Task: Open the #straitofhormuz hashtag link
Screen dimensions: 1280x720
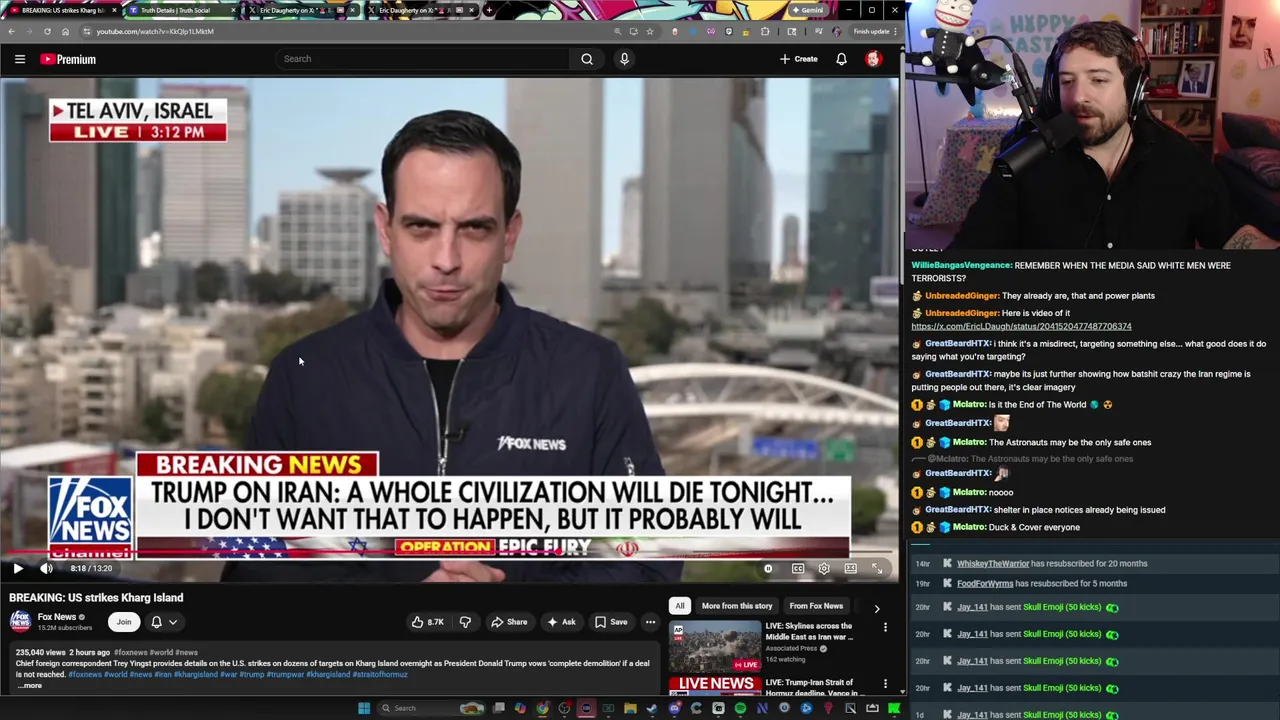Action: point(380,674)
